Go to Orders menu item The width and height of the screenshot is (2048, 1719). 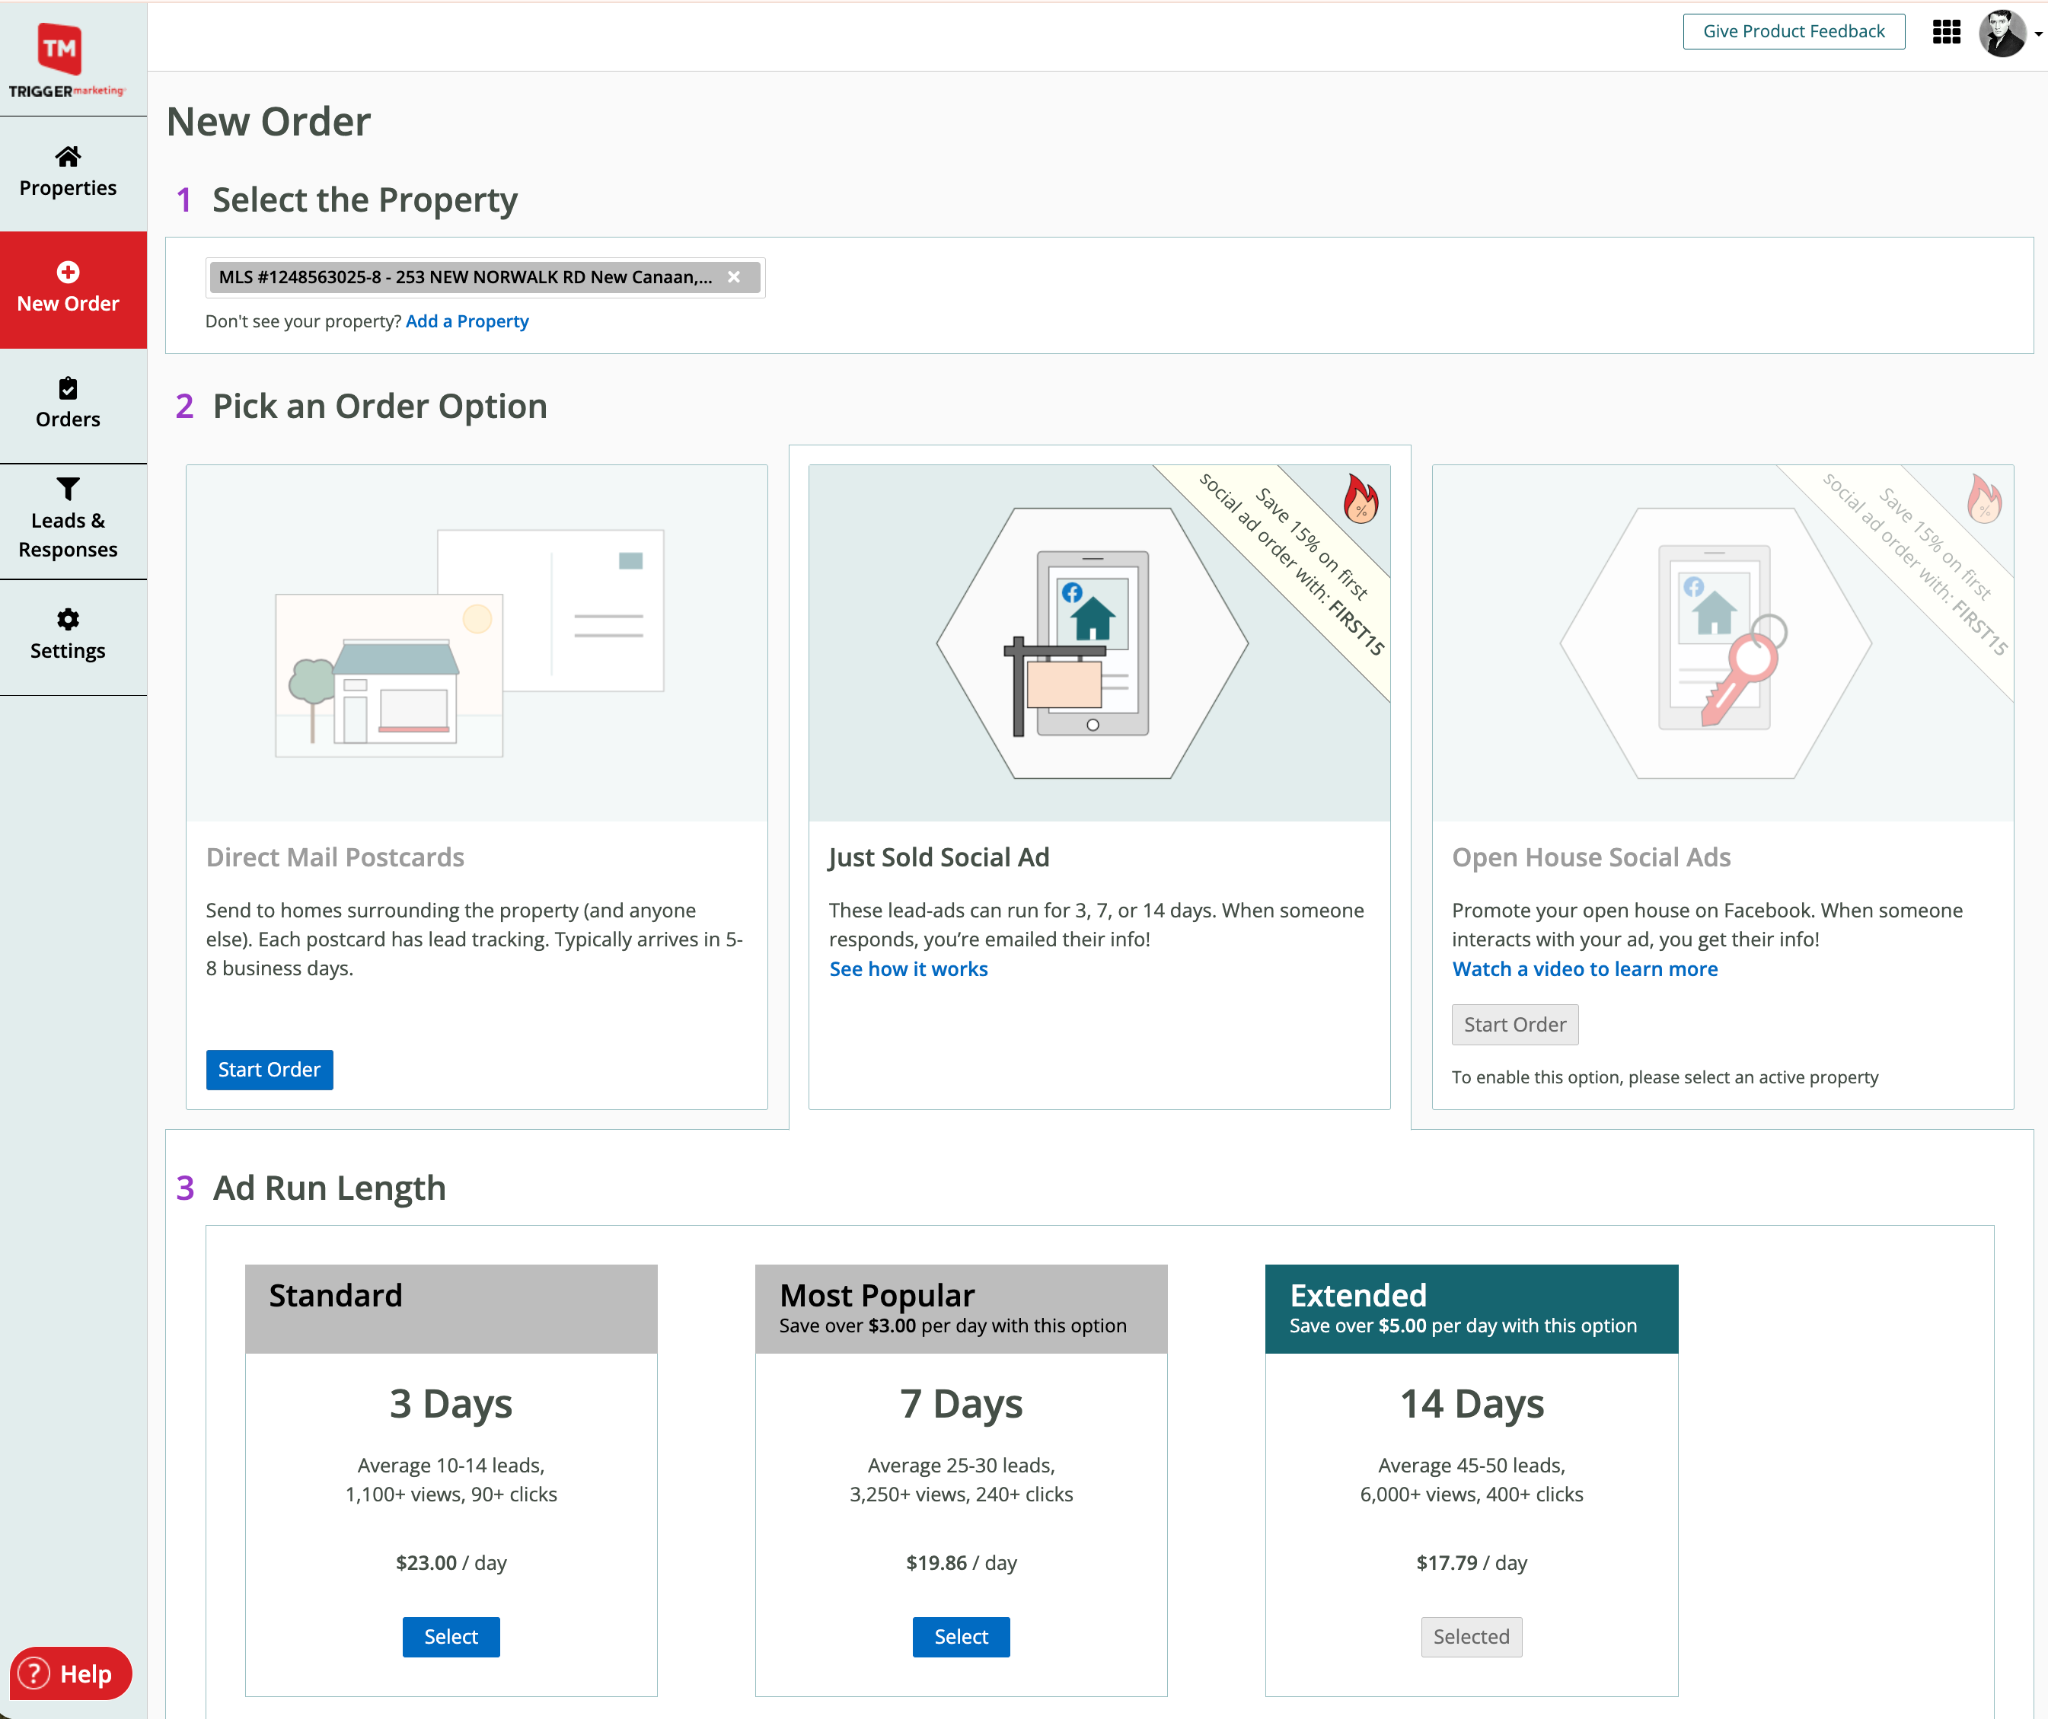[x=73, y=406]
